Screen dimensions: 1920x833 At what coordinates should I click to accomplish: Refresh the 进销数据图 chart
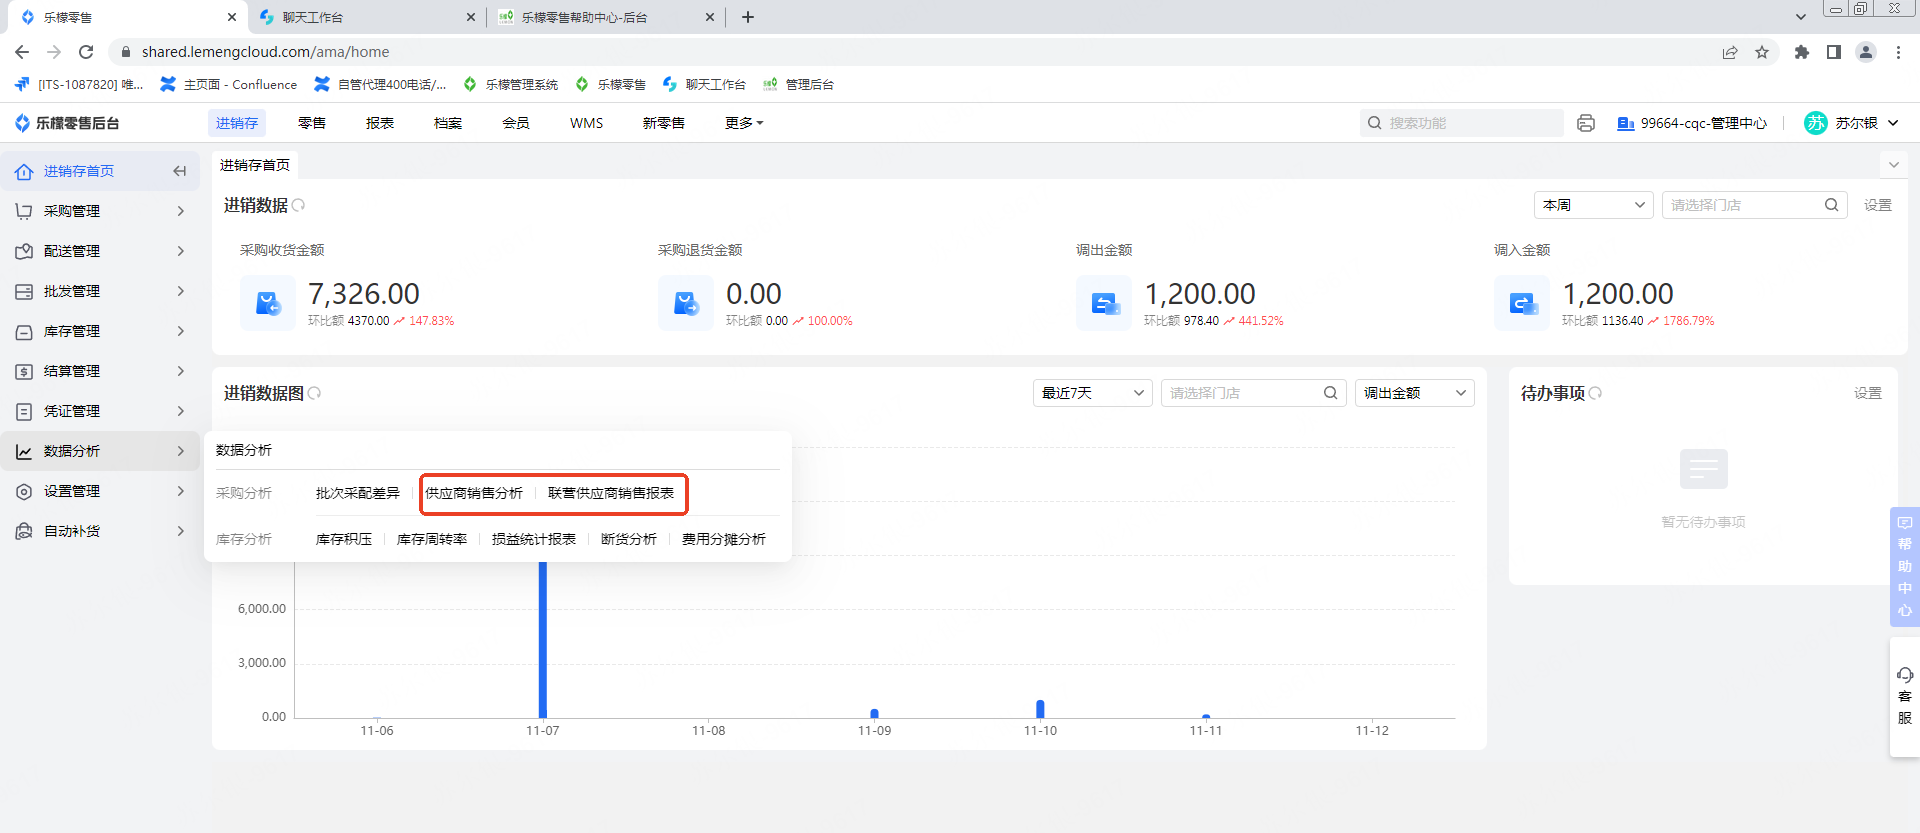315,393
